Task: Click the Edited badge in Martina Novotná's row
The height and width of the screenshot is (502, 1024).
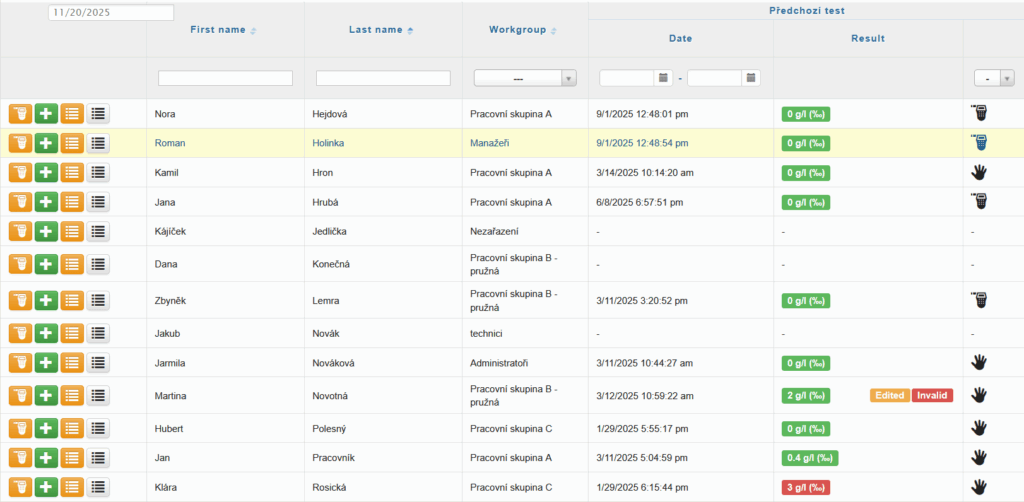Action: (889, 396)
